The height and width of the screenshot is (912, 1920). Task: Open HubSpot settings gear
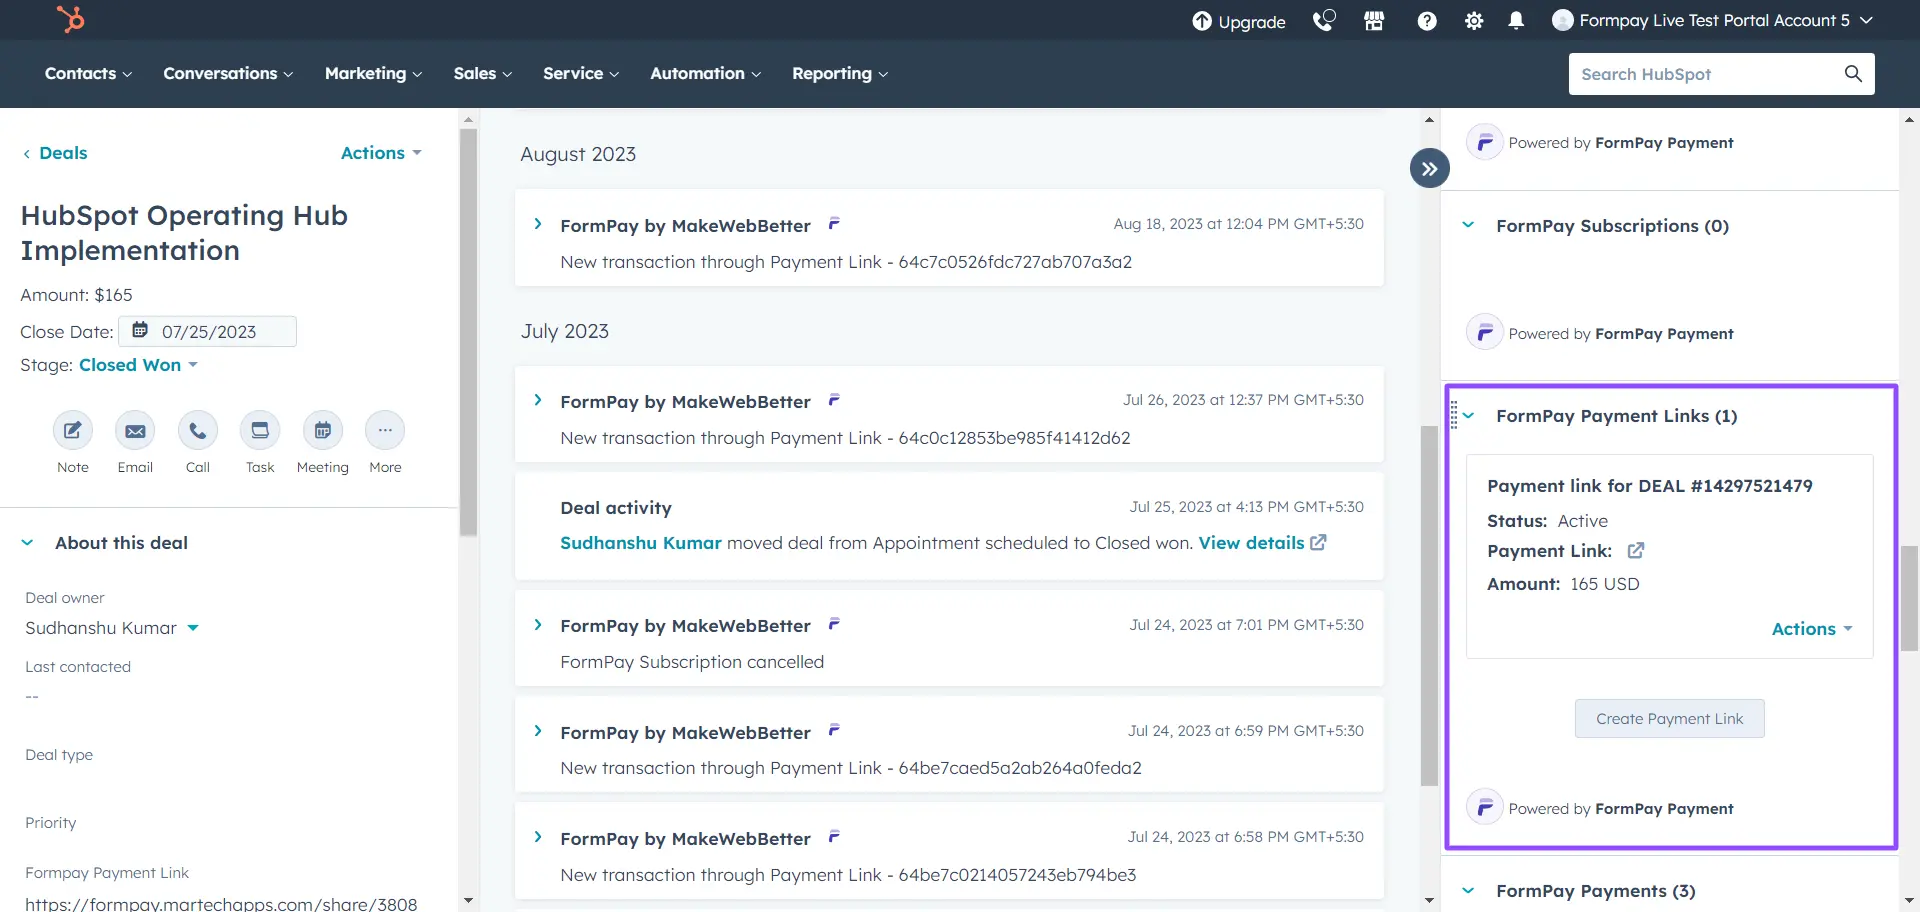pyautogui.click(x=1472, y=20)
